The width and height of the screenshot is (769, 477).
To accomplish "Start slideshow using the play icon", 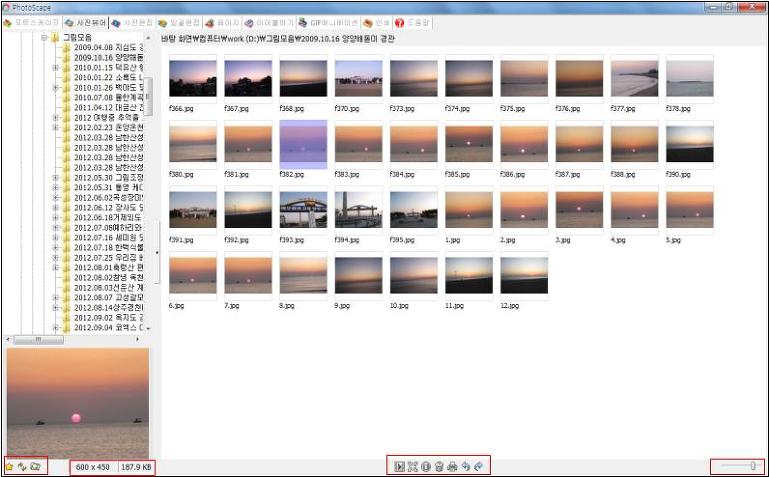I will pos(399,466).
